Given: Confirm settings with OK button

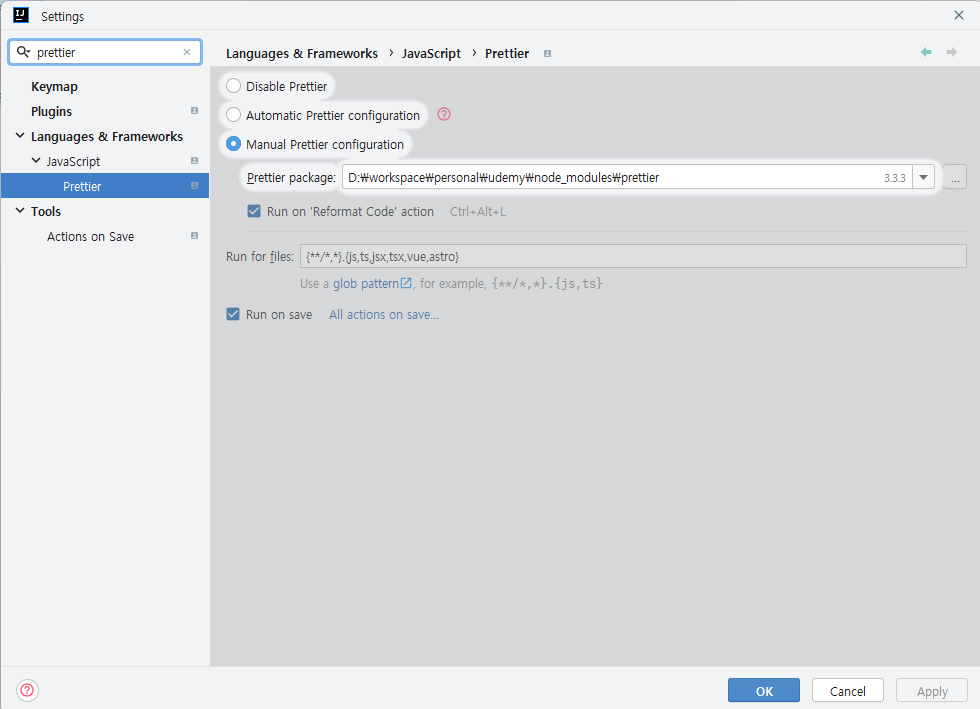Looking at the screenshot, I should pos(764,690).
